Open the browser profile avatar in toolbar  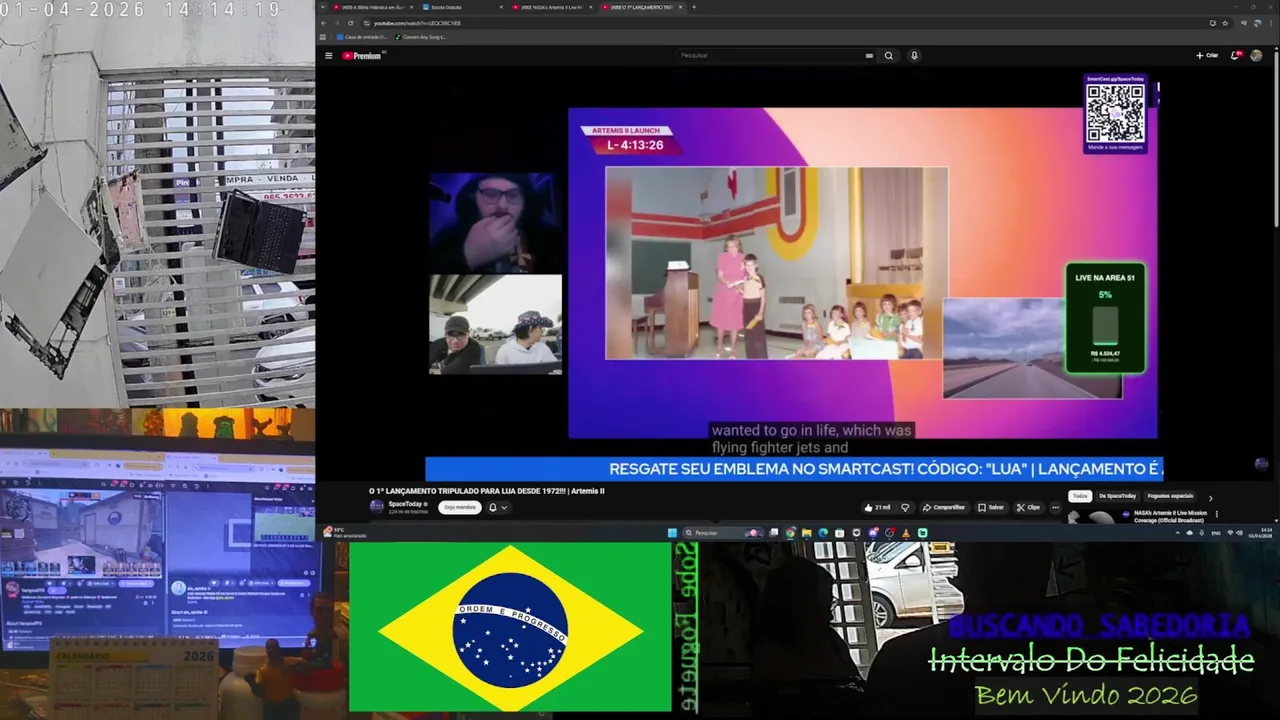point(1256,23)
